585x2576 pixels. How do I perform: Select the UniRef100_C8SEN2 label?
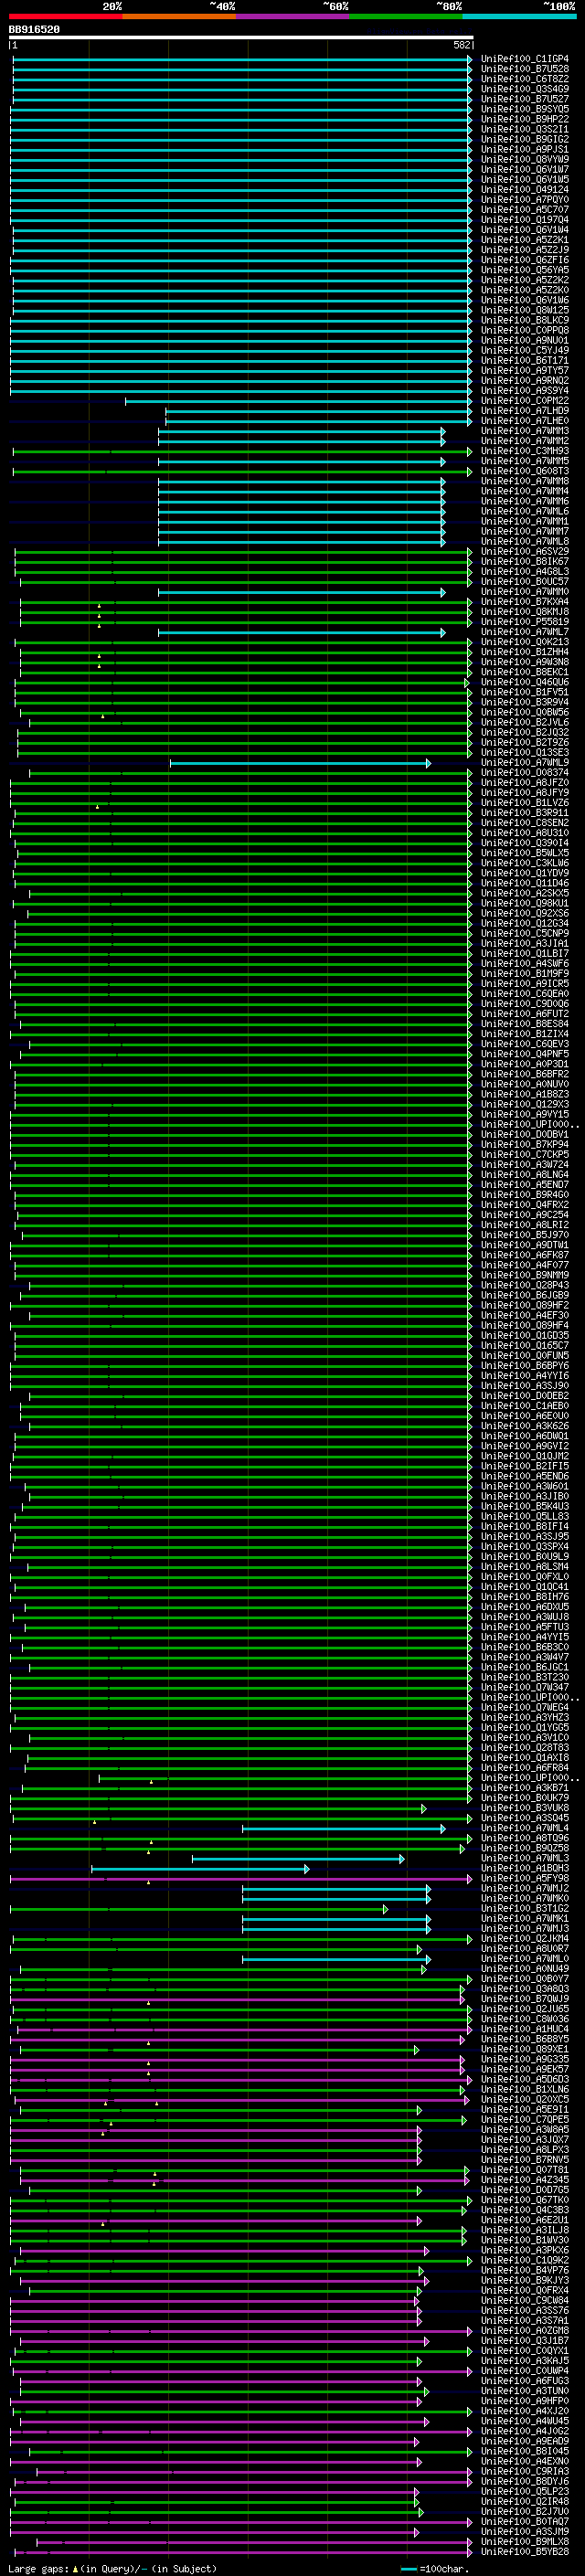[x=524, y=823]
